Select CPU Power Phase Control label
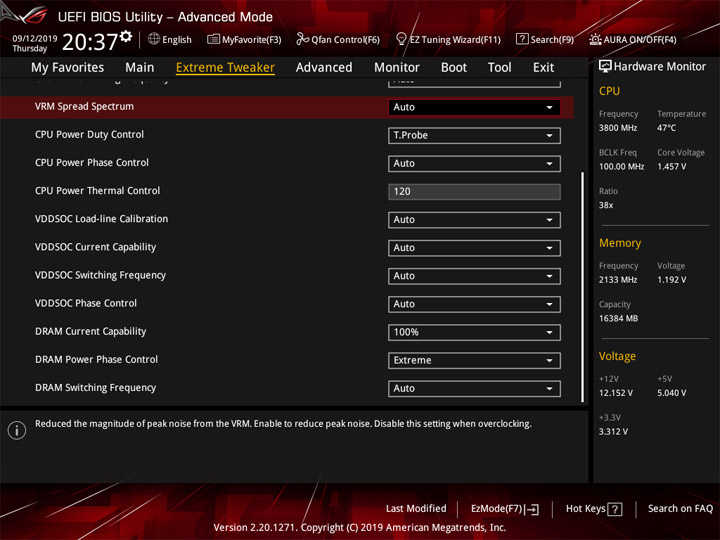The width and height of the screenshot is (720, 540). coord(92,163)
